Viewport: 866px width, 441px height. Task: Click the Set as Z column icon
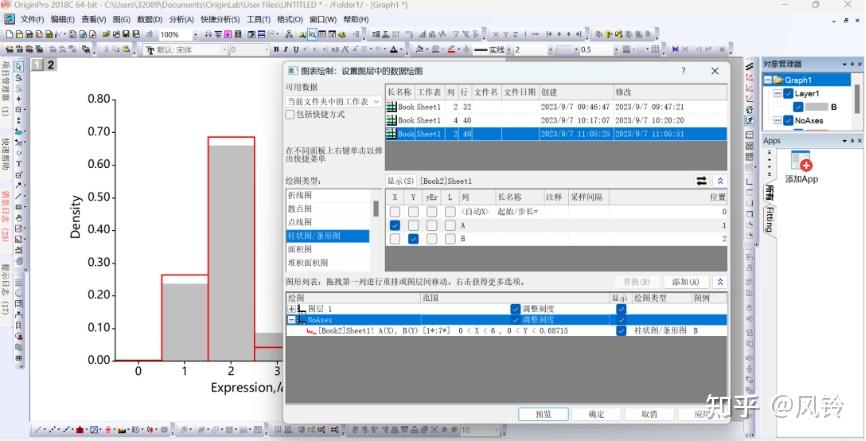[x=515, y=34]
